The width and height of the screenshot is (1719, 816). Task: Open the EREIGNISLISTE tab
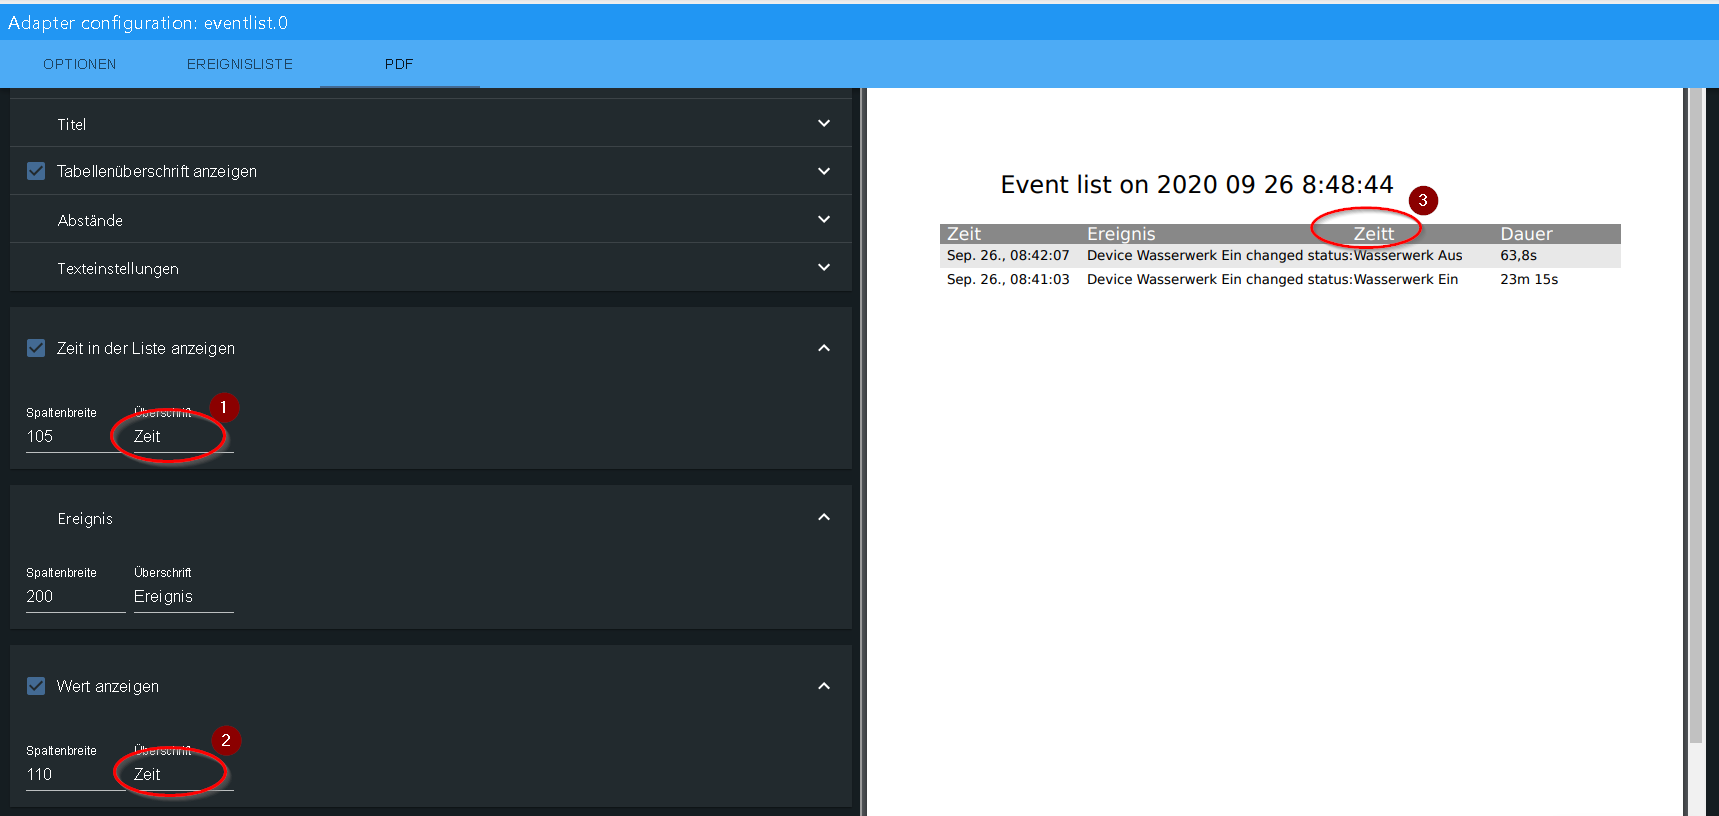[x=240, y=64]
